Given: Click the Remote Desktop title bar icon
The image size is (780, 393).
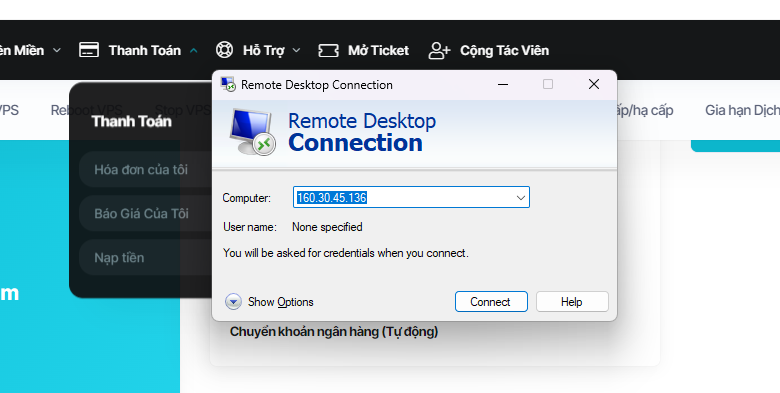Looking at the screenshot, I should pyautogui.click(x=228, y=84).
